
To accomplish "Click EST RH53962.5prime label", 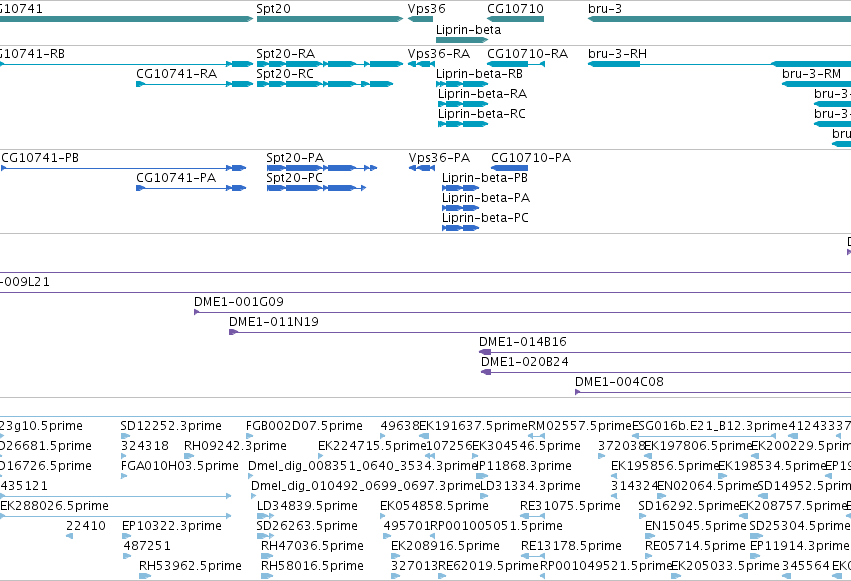I will point(190,566).
